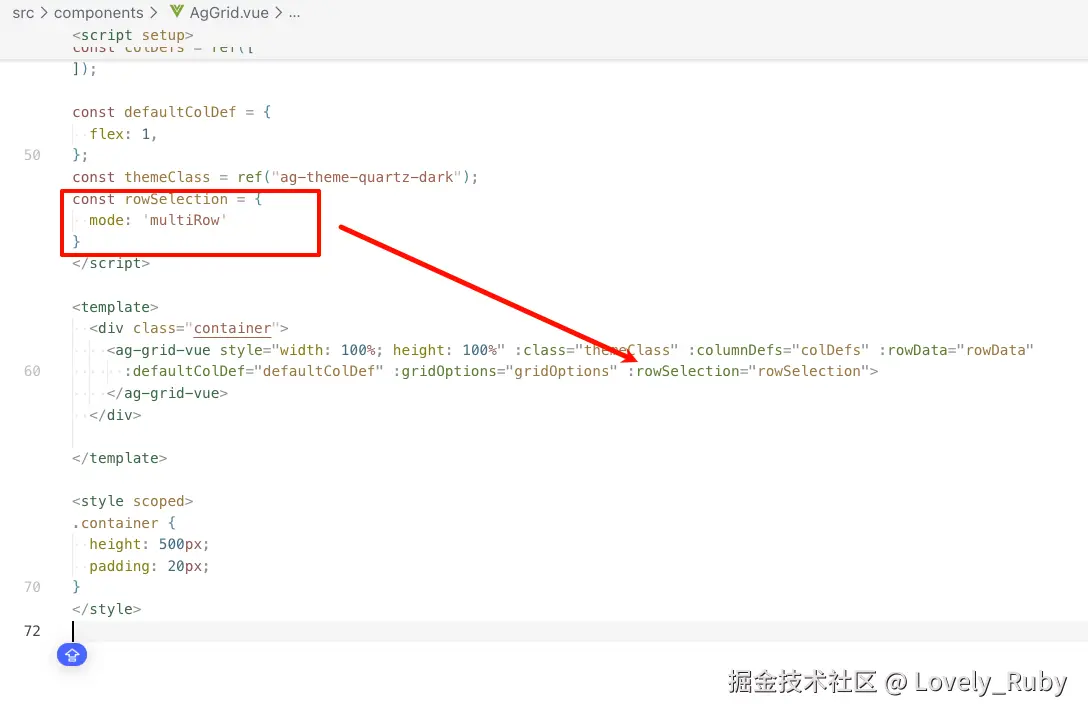Viewport: 1088px width, 717px height.
Task: Click the 'const defaultColDef = {' line
Action: [x=171, y=112]
